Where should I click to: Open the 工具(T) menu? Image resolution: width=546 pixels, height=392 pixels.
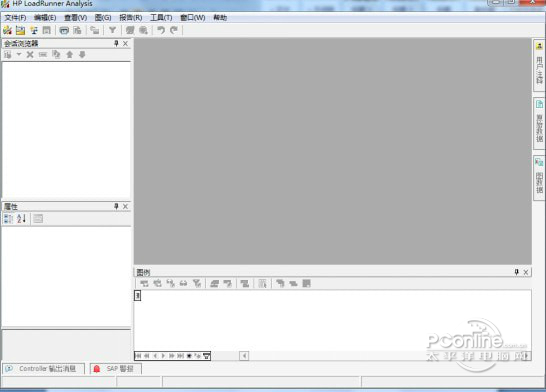161,17
